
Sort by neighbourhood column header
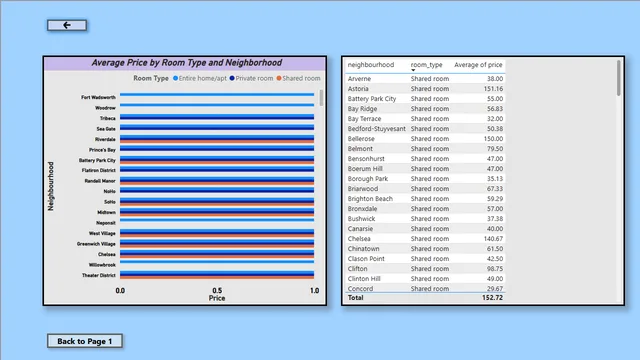pyautogui.click(x=371, y=65)
